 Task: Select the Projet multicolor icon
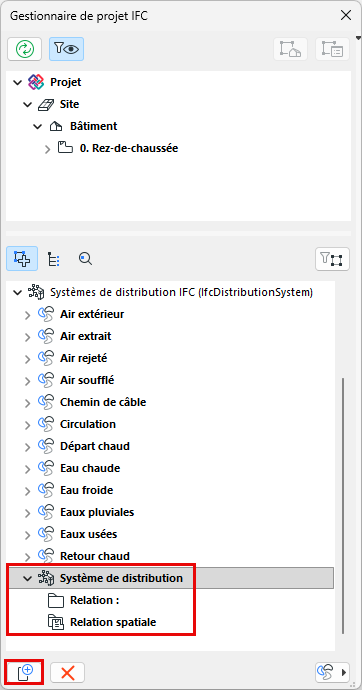36,82
